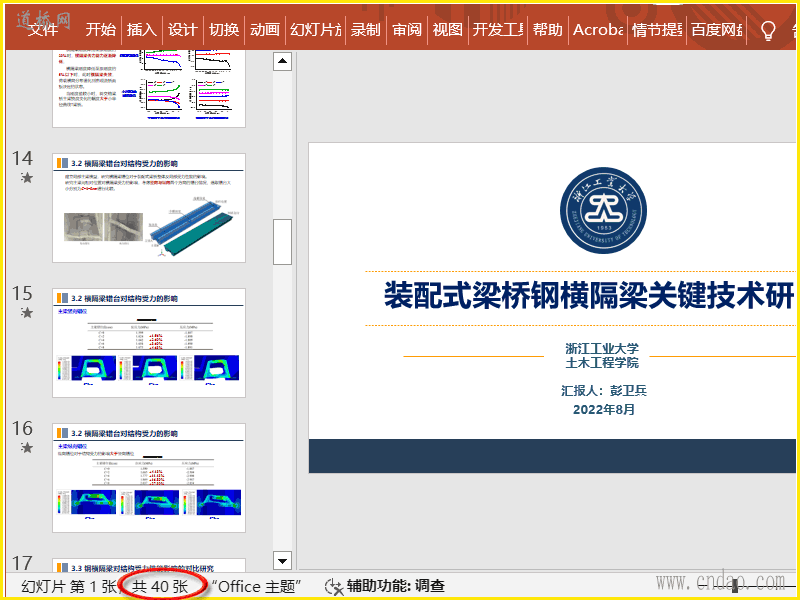Screen dimensions: 800x600
Task: Select the slide 17 thumbnail
Action: (x=149, y=565)
